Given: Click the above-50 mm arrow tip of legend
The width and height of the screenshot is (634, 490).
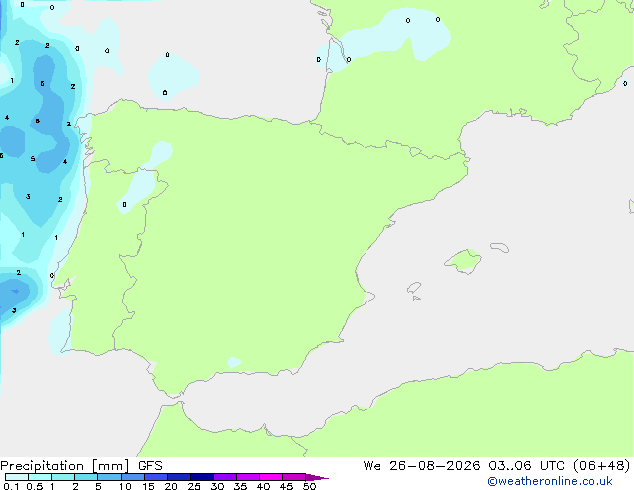Looking at the screenshot, I should (317, 477).
